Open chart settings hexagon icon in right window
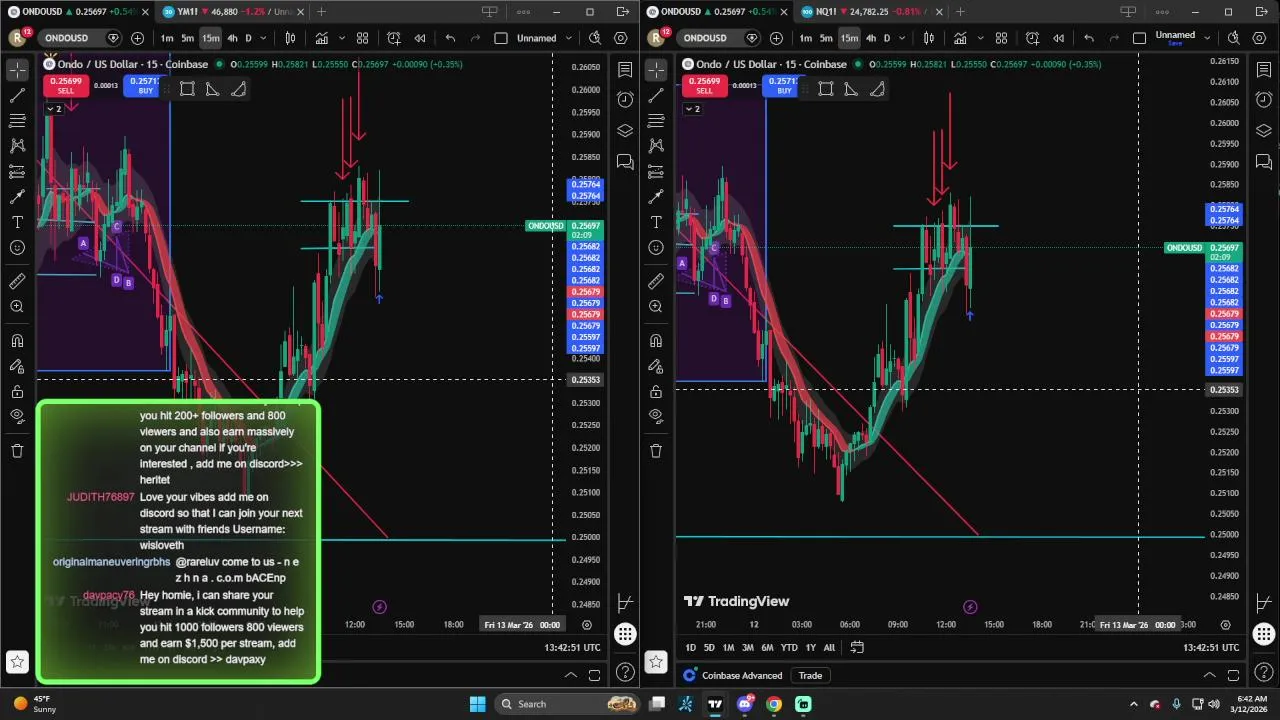Image resolution: width=1280 pixels, height=720 pixels. [x=1260, y=38]
